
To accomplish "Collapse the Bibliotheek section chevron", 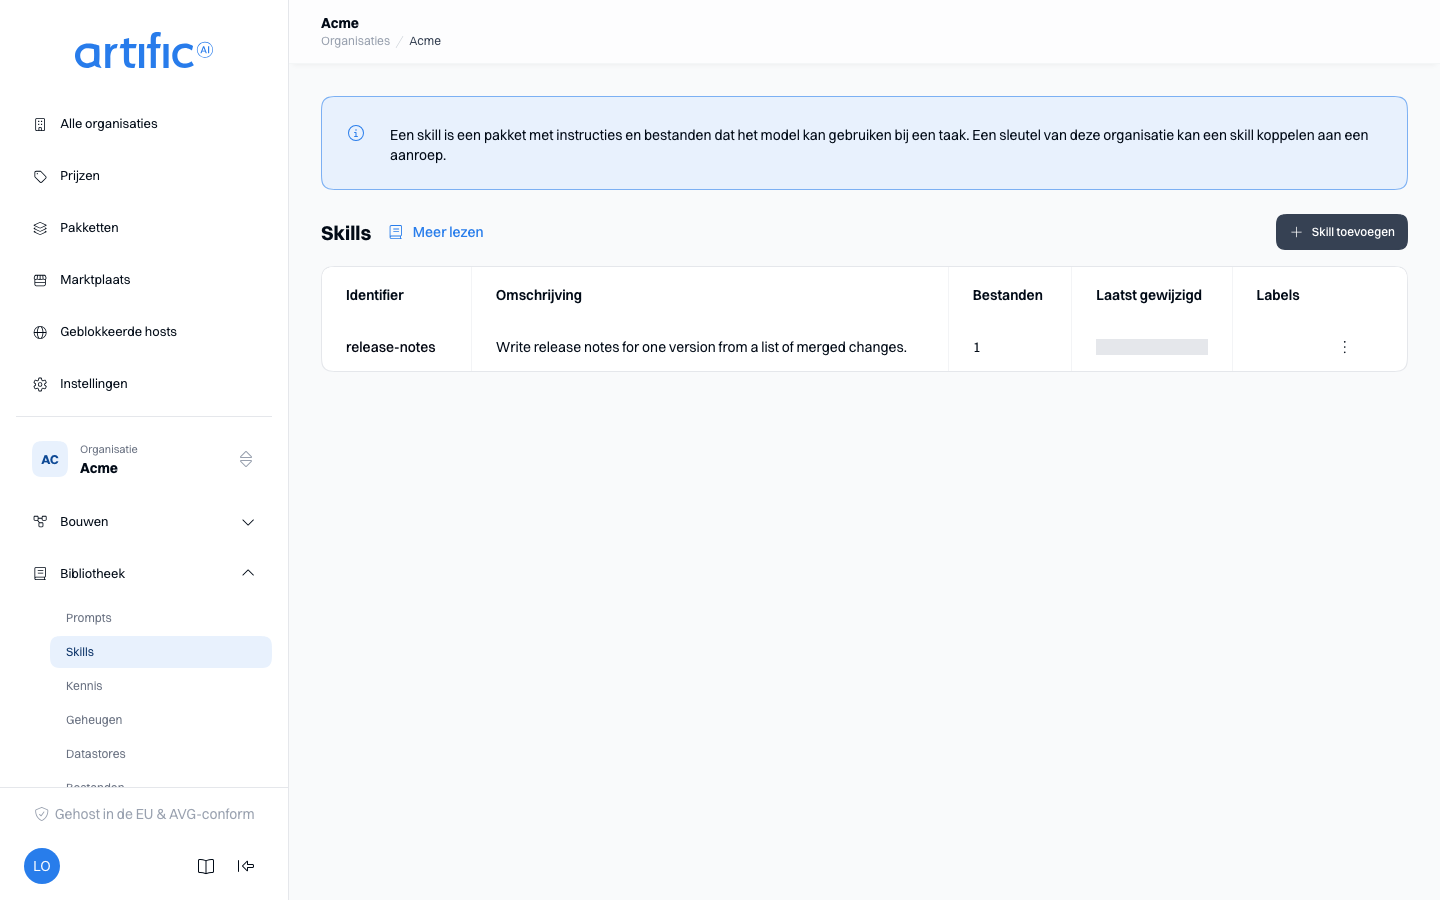I will pos(248,573).
